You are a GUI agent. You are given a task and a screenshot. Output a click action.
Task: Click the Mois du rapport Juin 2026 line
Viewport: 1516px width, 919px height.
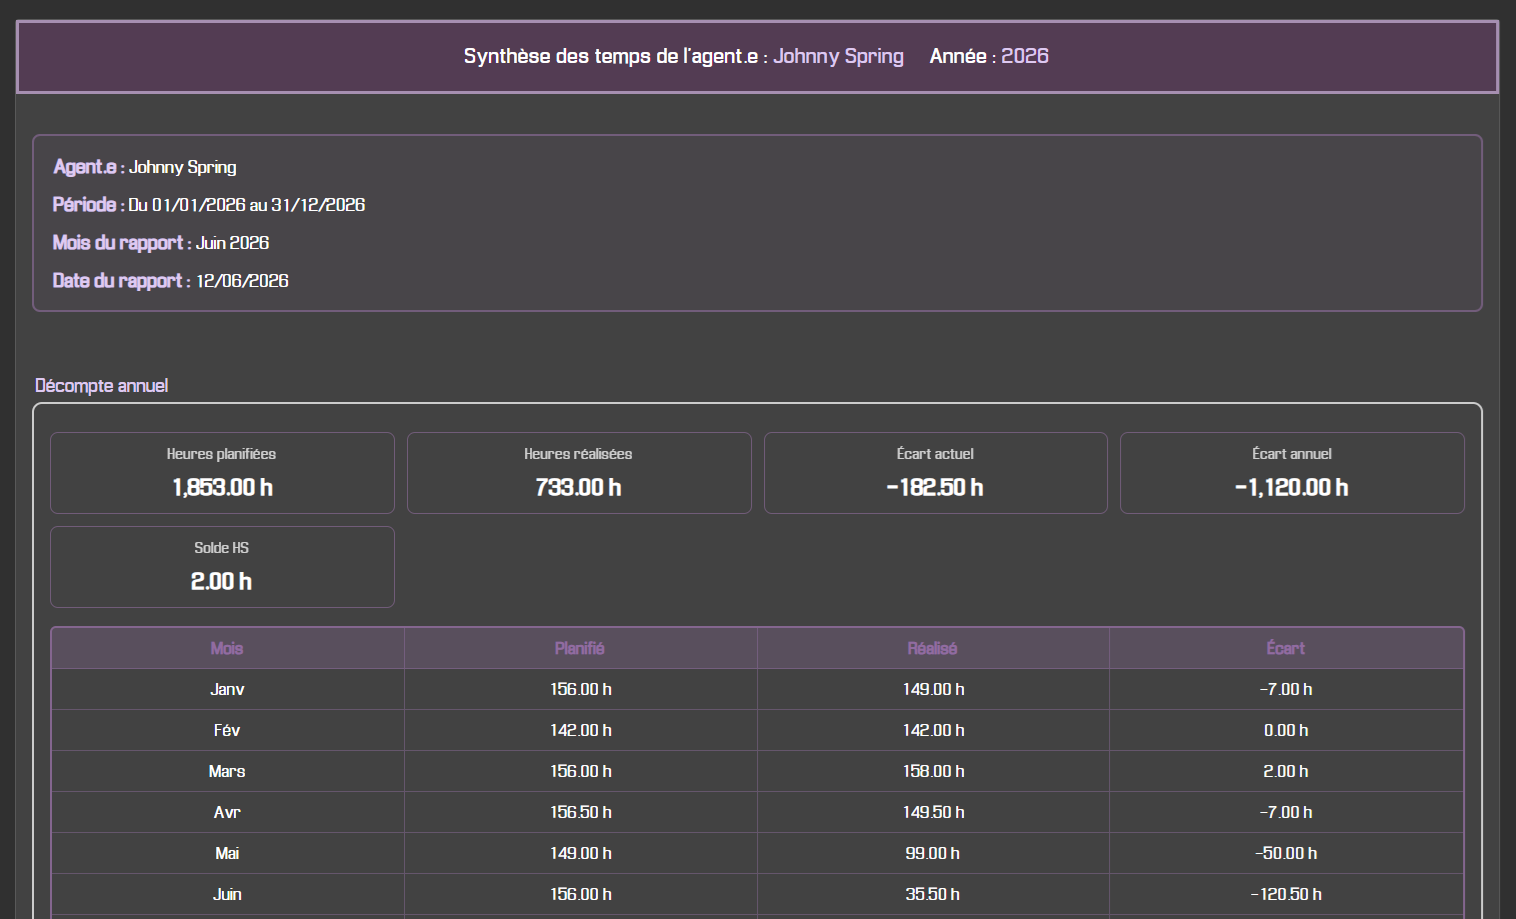tap(161, 243)
